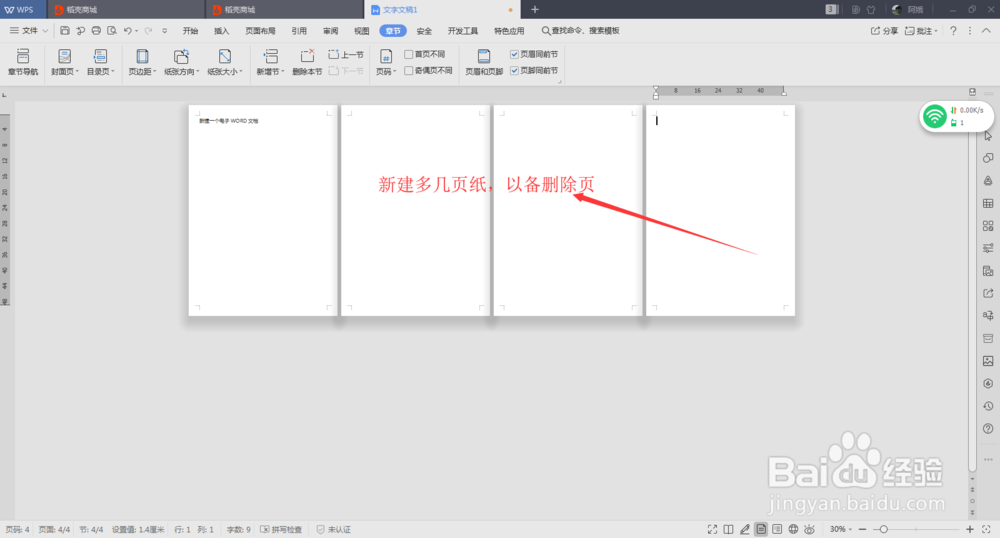Click the zoom slider handle

[x=883, y=529]
